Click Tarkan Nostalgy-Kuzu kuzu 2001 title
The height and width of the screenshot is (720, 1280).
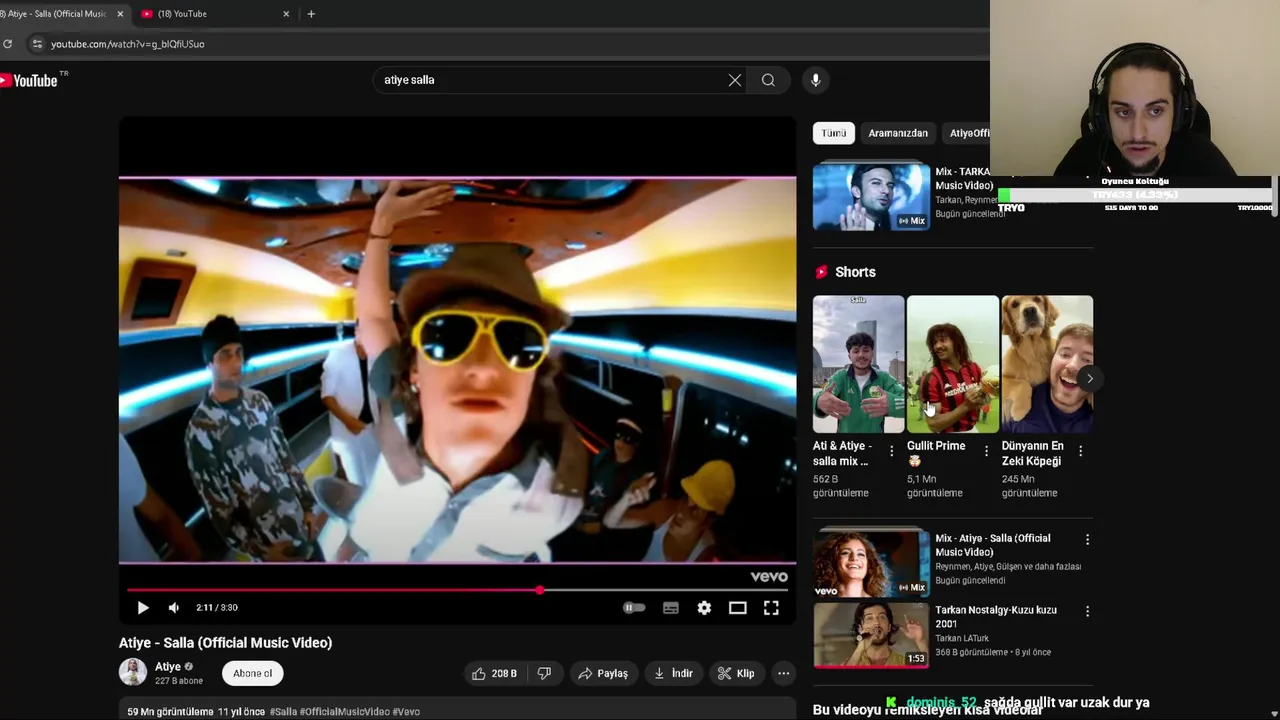996,617
